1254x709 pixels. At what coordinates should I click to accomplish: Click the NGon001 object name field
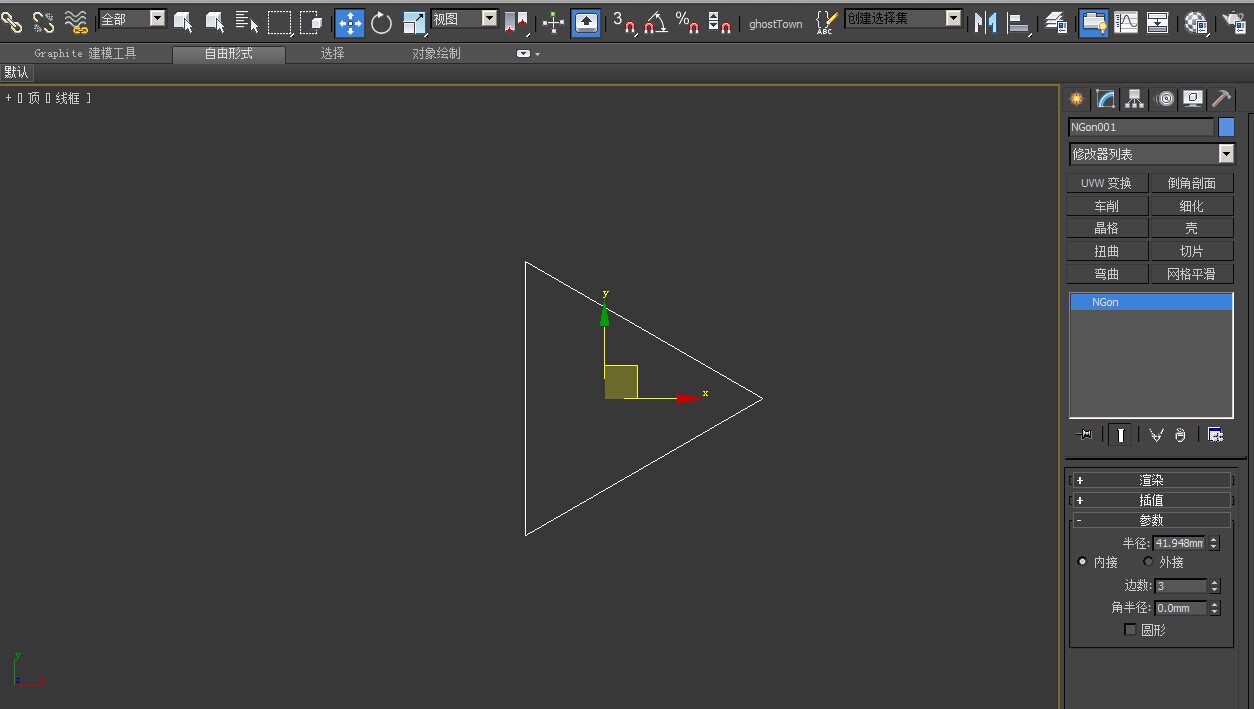click(1141, 127)
